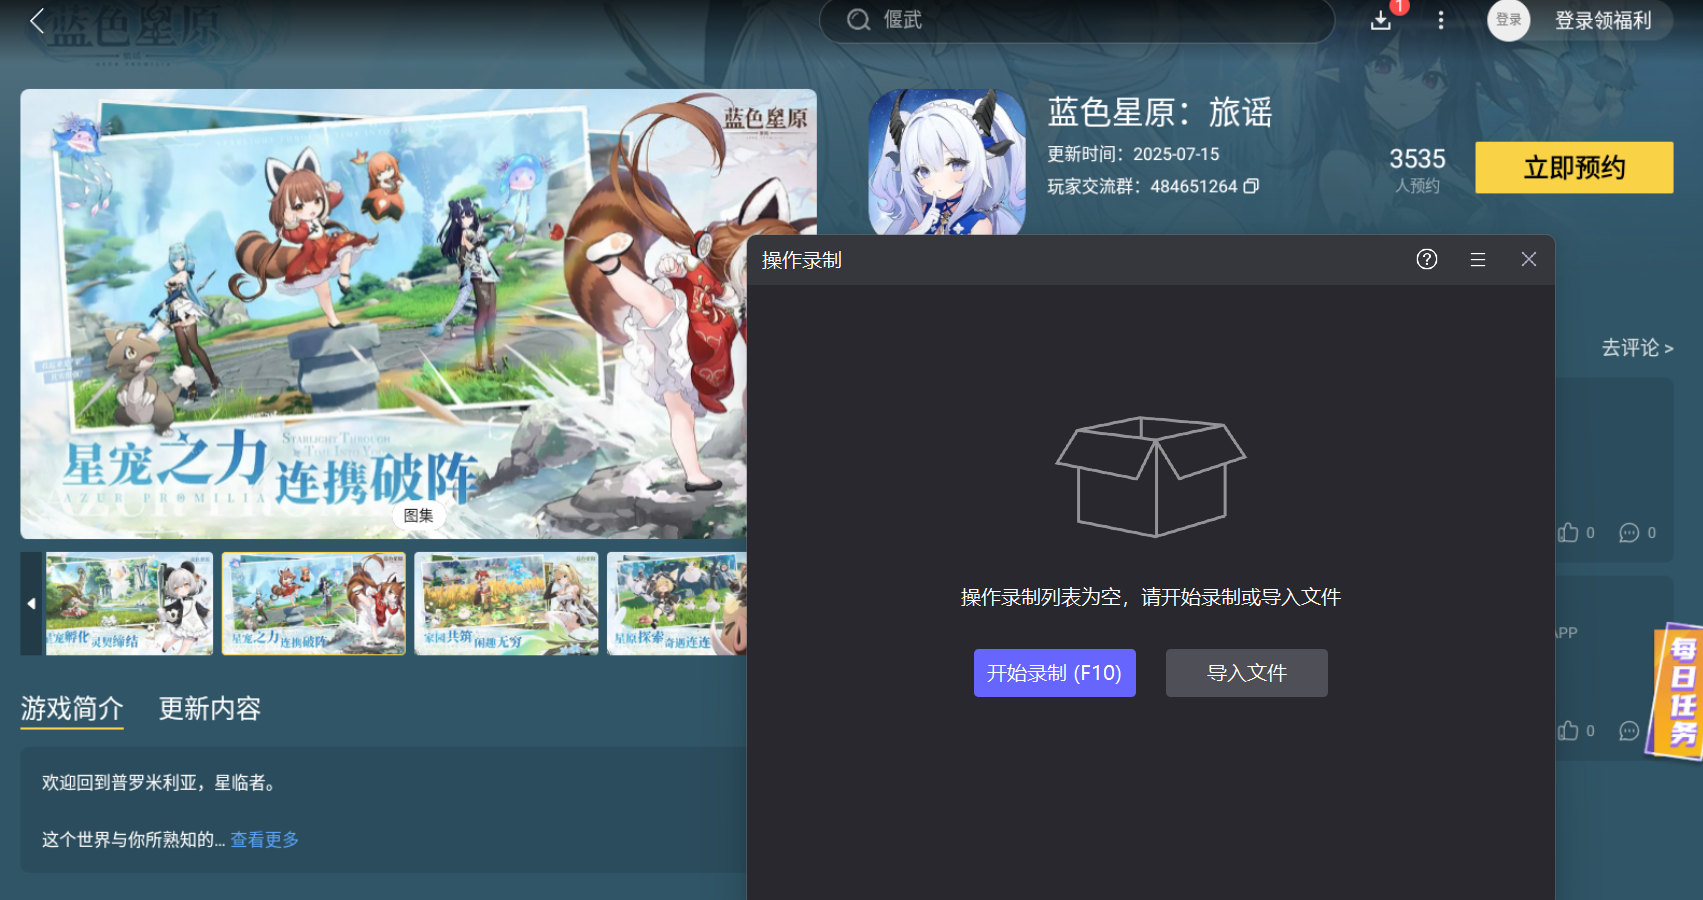This screenshot has width=1703, height=900.
Task: Open comments on the second review
Action: [x=1629, y=731]
